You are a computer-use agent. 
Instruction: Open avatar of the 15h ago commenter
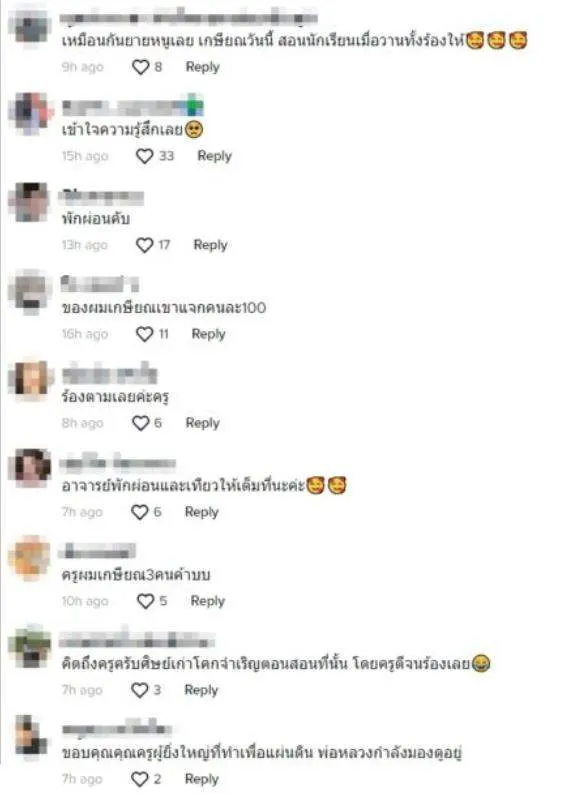(30, 112)
